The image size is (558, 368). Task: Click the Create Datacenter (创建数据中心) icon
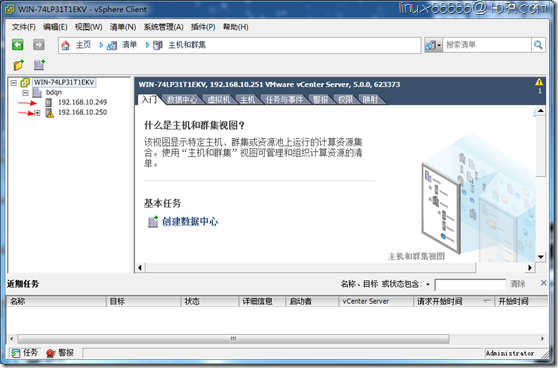153,222
